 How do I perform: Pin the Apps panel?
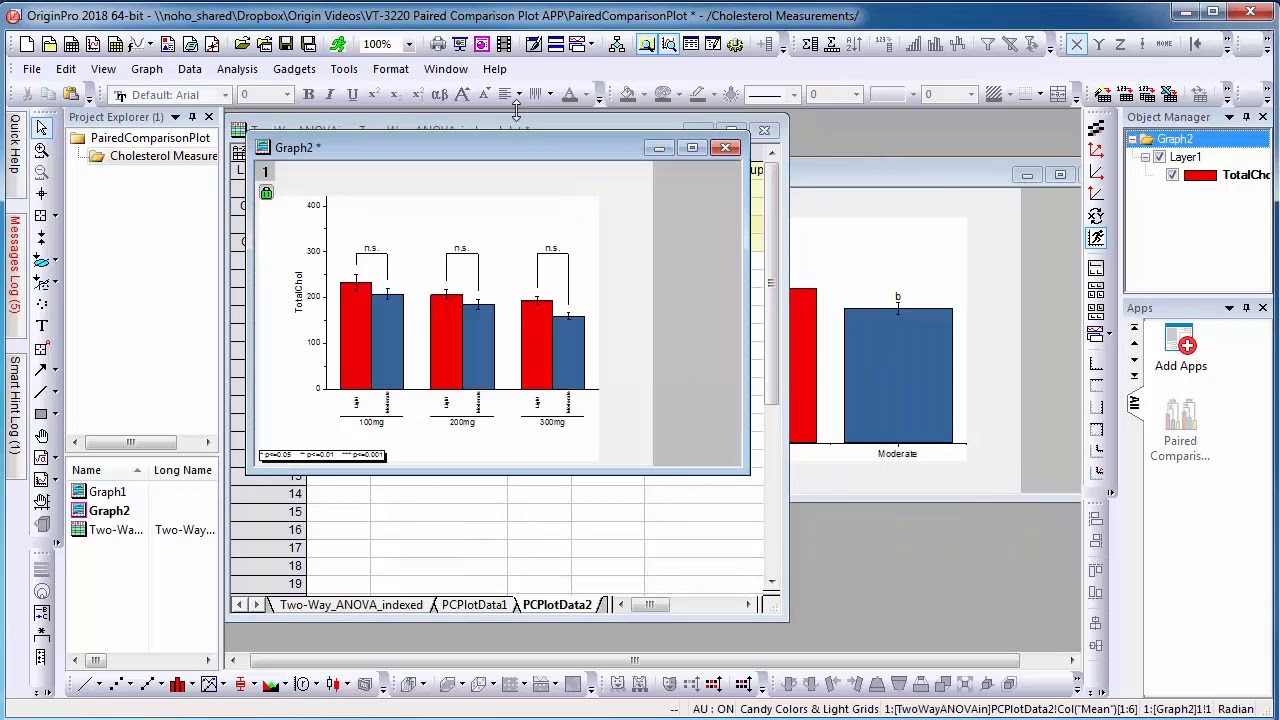click(1246, 308)
